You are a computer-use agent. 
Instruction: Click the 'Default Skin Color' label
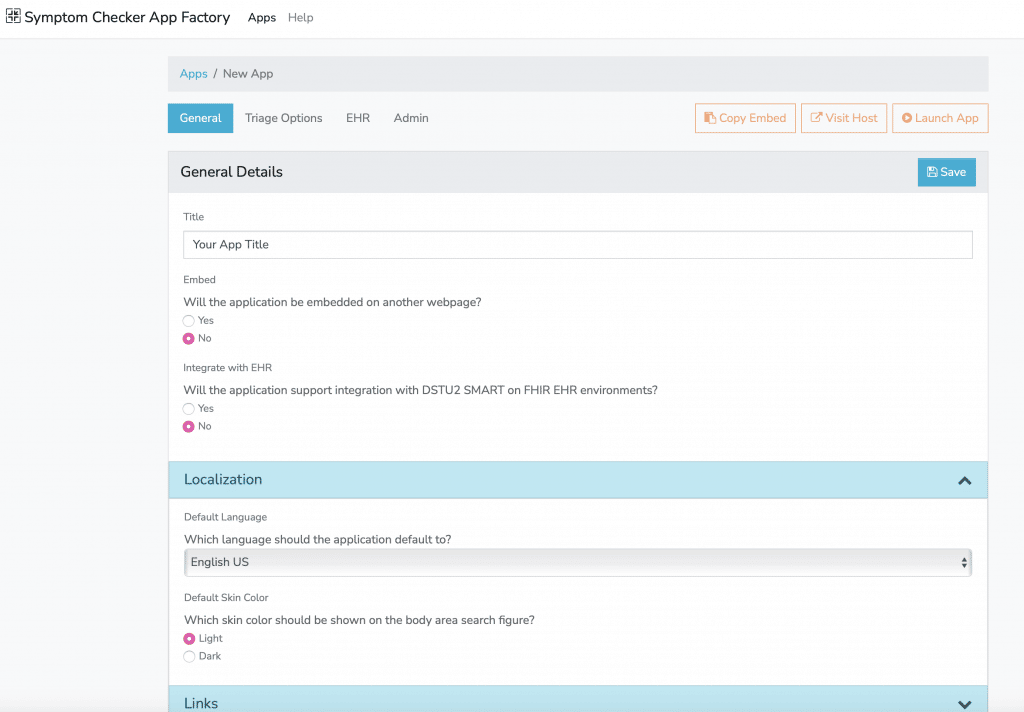(226, 598)
